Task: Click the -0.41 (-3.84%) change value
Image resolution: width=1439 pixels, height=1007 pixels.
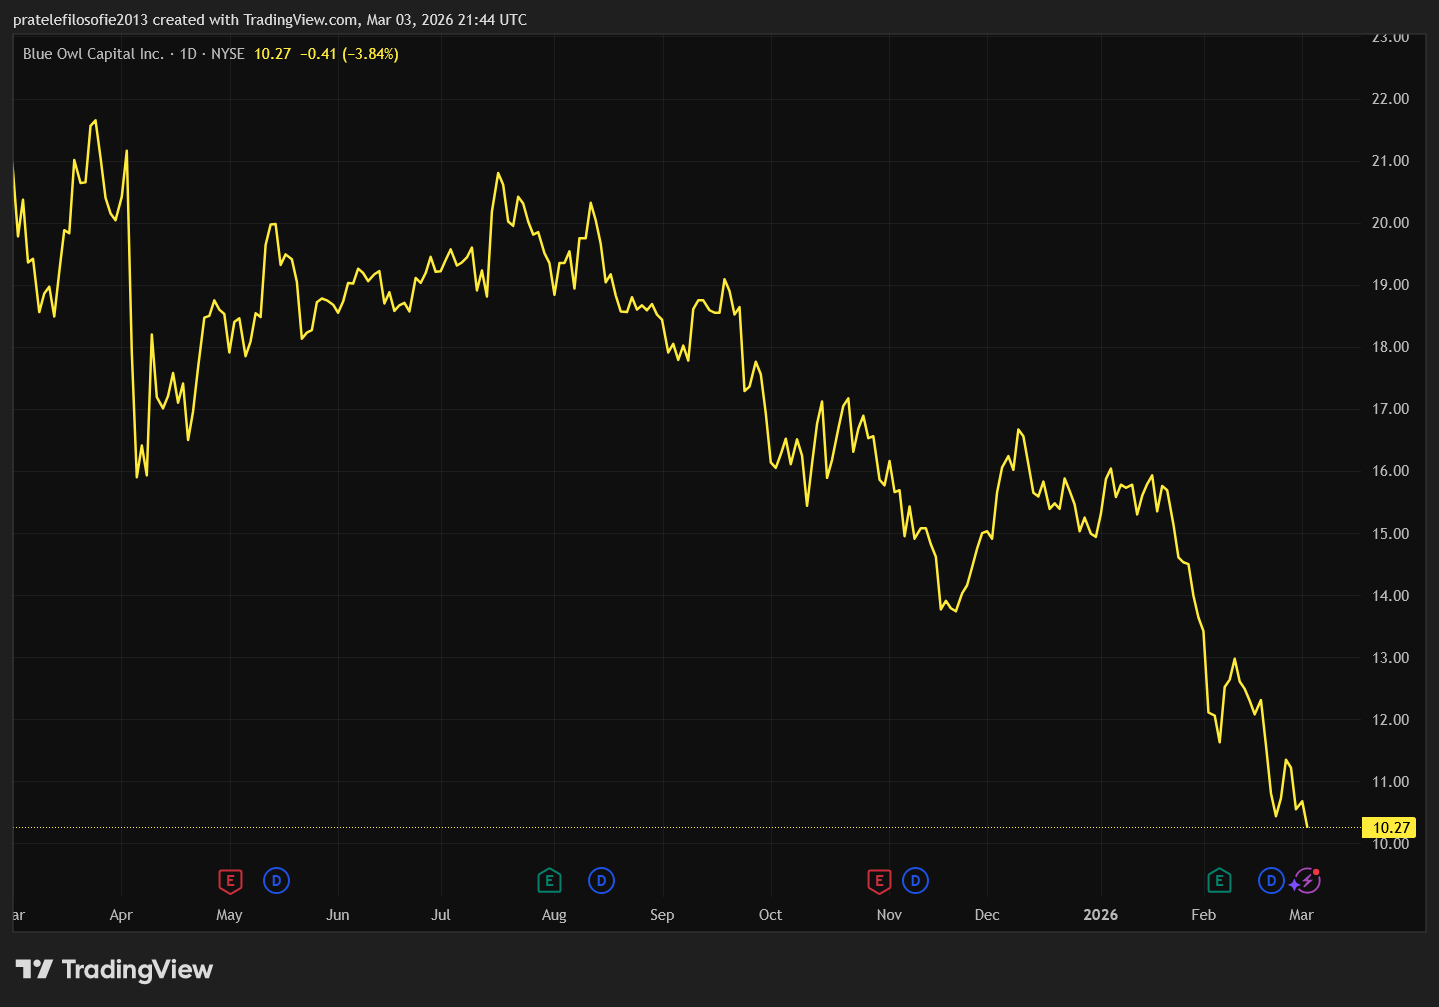Action: point(349,54)
